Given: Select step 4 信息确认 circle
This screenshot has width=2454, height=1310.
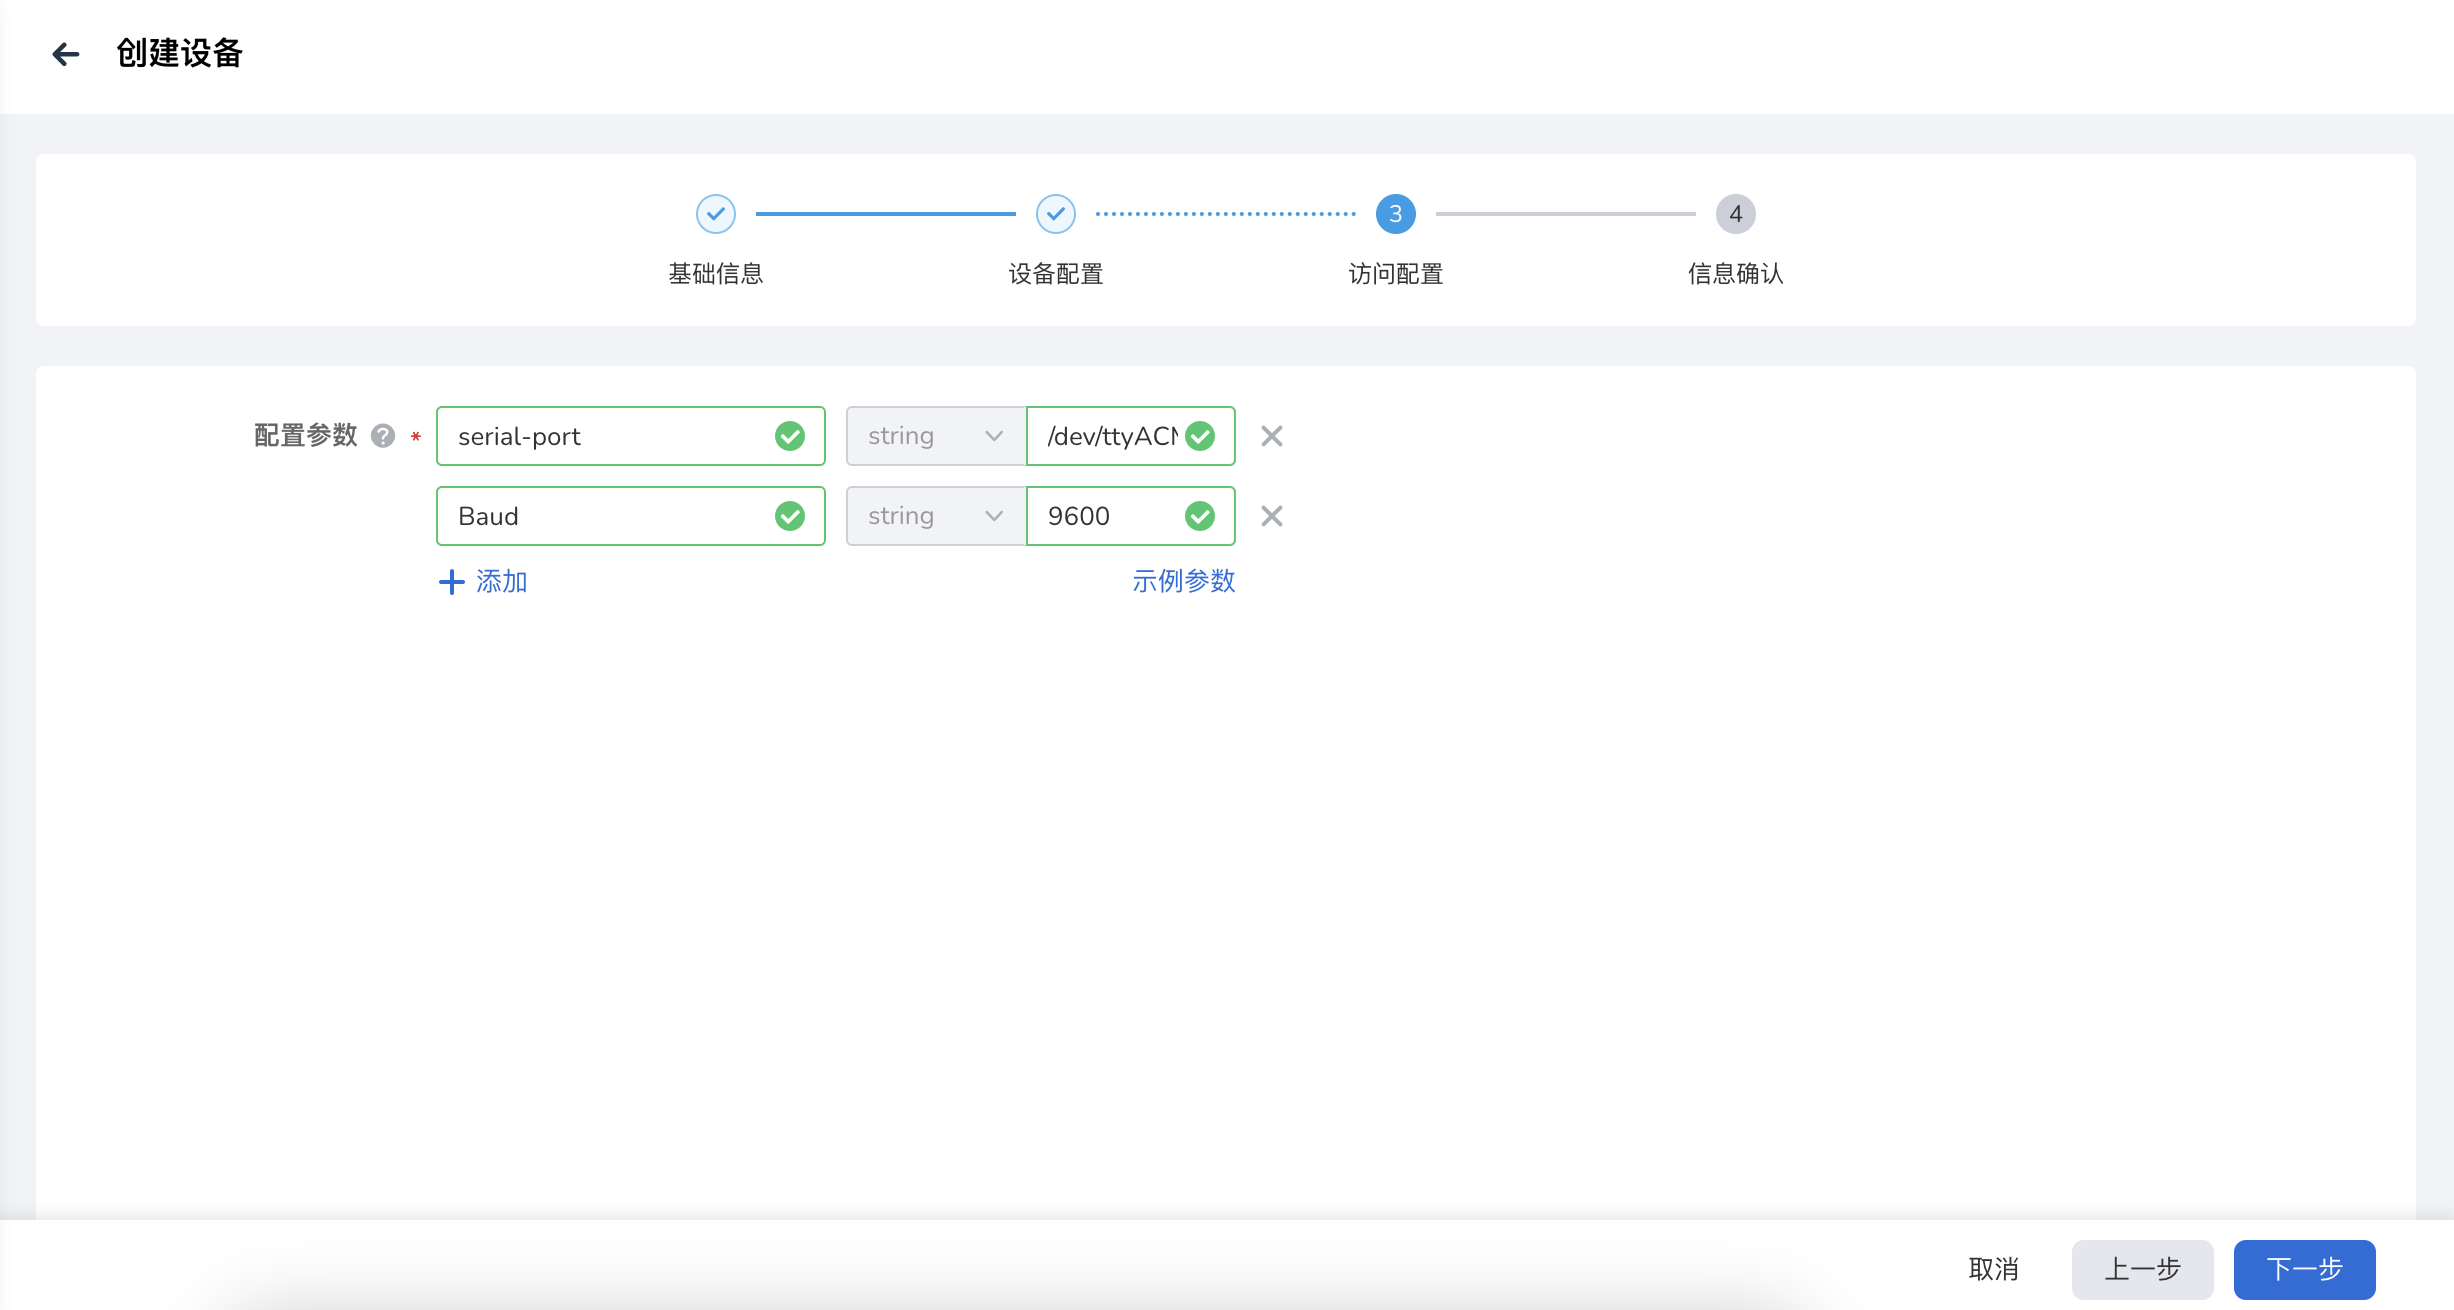Looking at the screenshot, I should (1736, 213).
